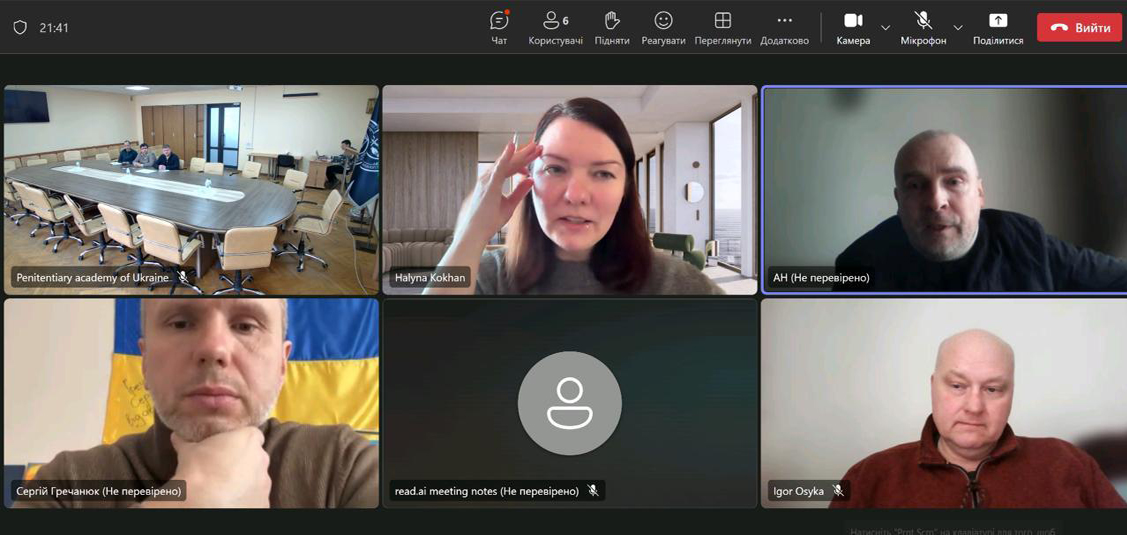Raise hand with Підняти button

click(612, 28)
